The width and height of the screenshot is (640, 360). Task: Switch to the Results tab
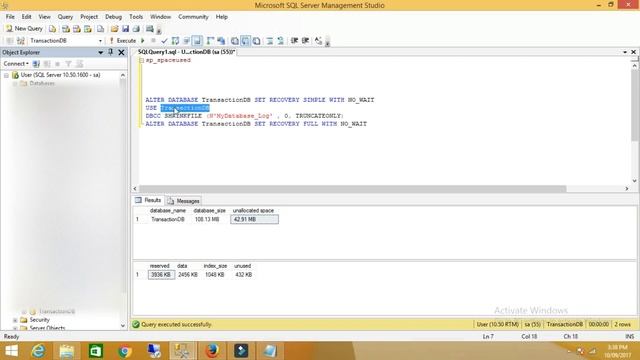pyautogui.click(x=149, y=200)
